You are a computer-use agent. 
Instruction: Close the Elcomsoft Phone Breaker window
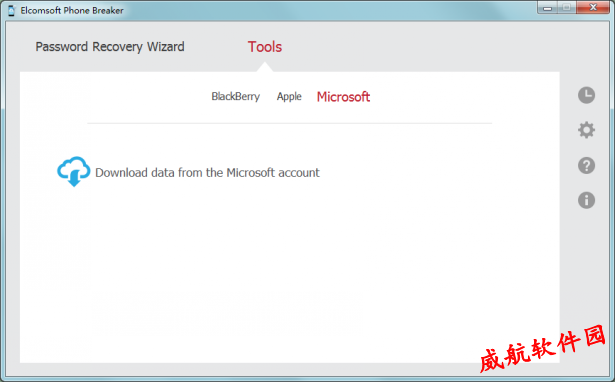pos(593,7)
